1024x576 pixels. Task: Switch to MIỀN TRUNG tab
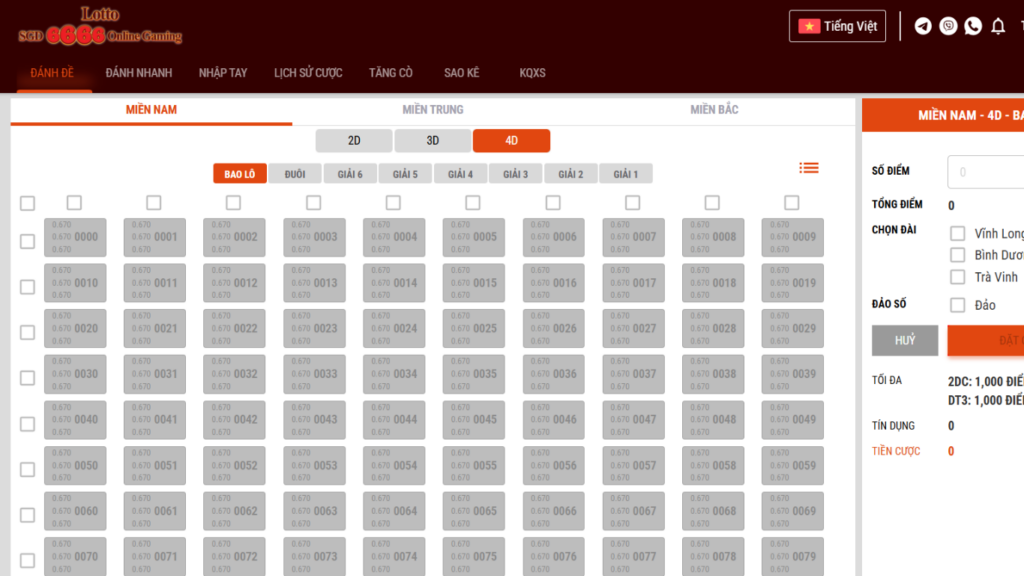click(432, 110)
